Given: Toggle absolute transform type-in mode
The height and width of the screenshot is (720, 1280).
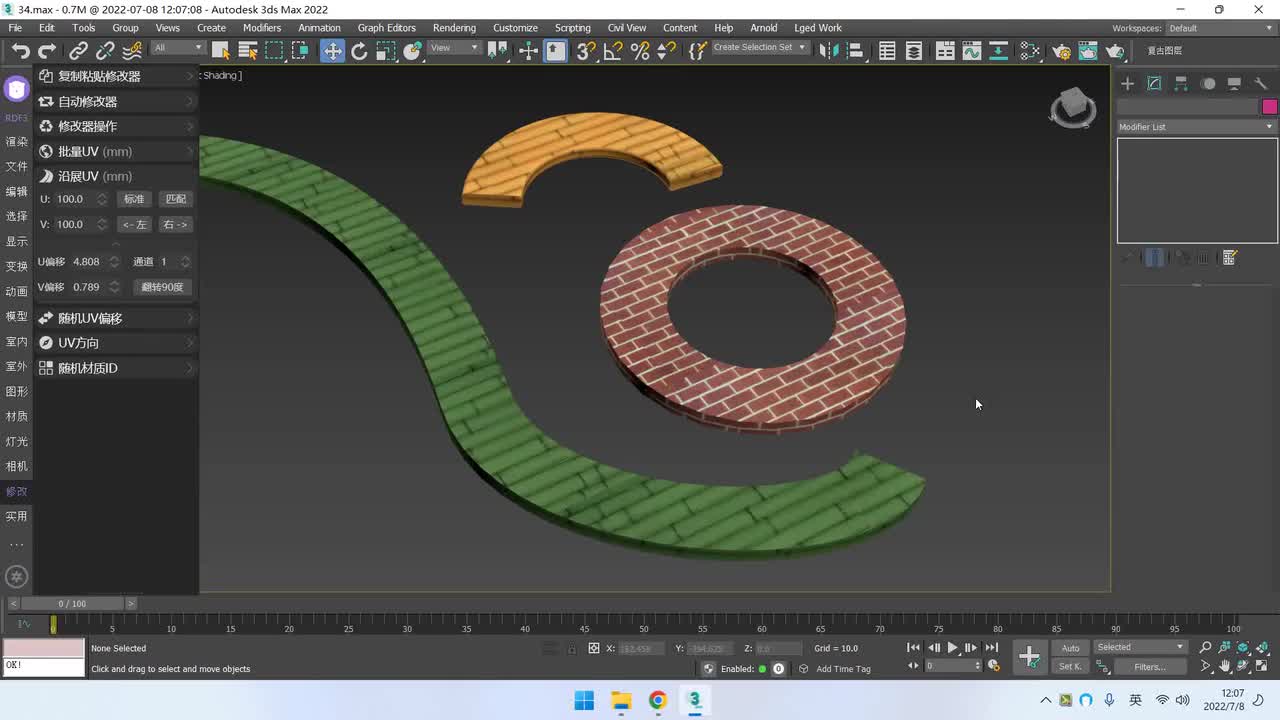Looking at the screenshot, I should pyautogui.click(x=593, y=649).
